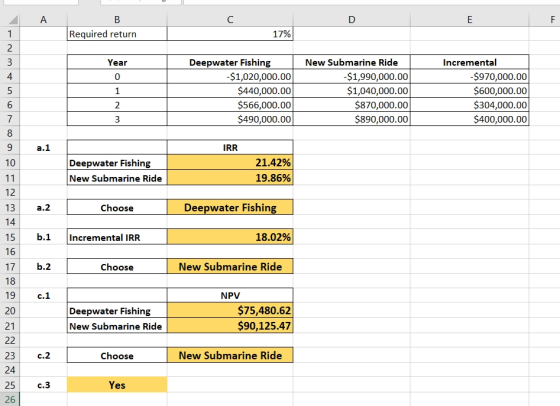The width and height of the screenshot is (560, 406).
Task: Select entire column E via its header
Action: pos(469,19)
